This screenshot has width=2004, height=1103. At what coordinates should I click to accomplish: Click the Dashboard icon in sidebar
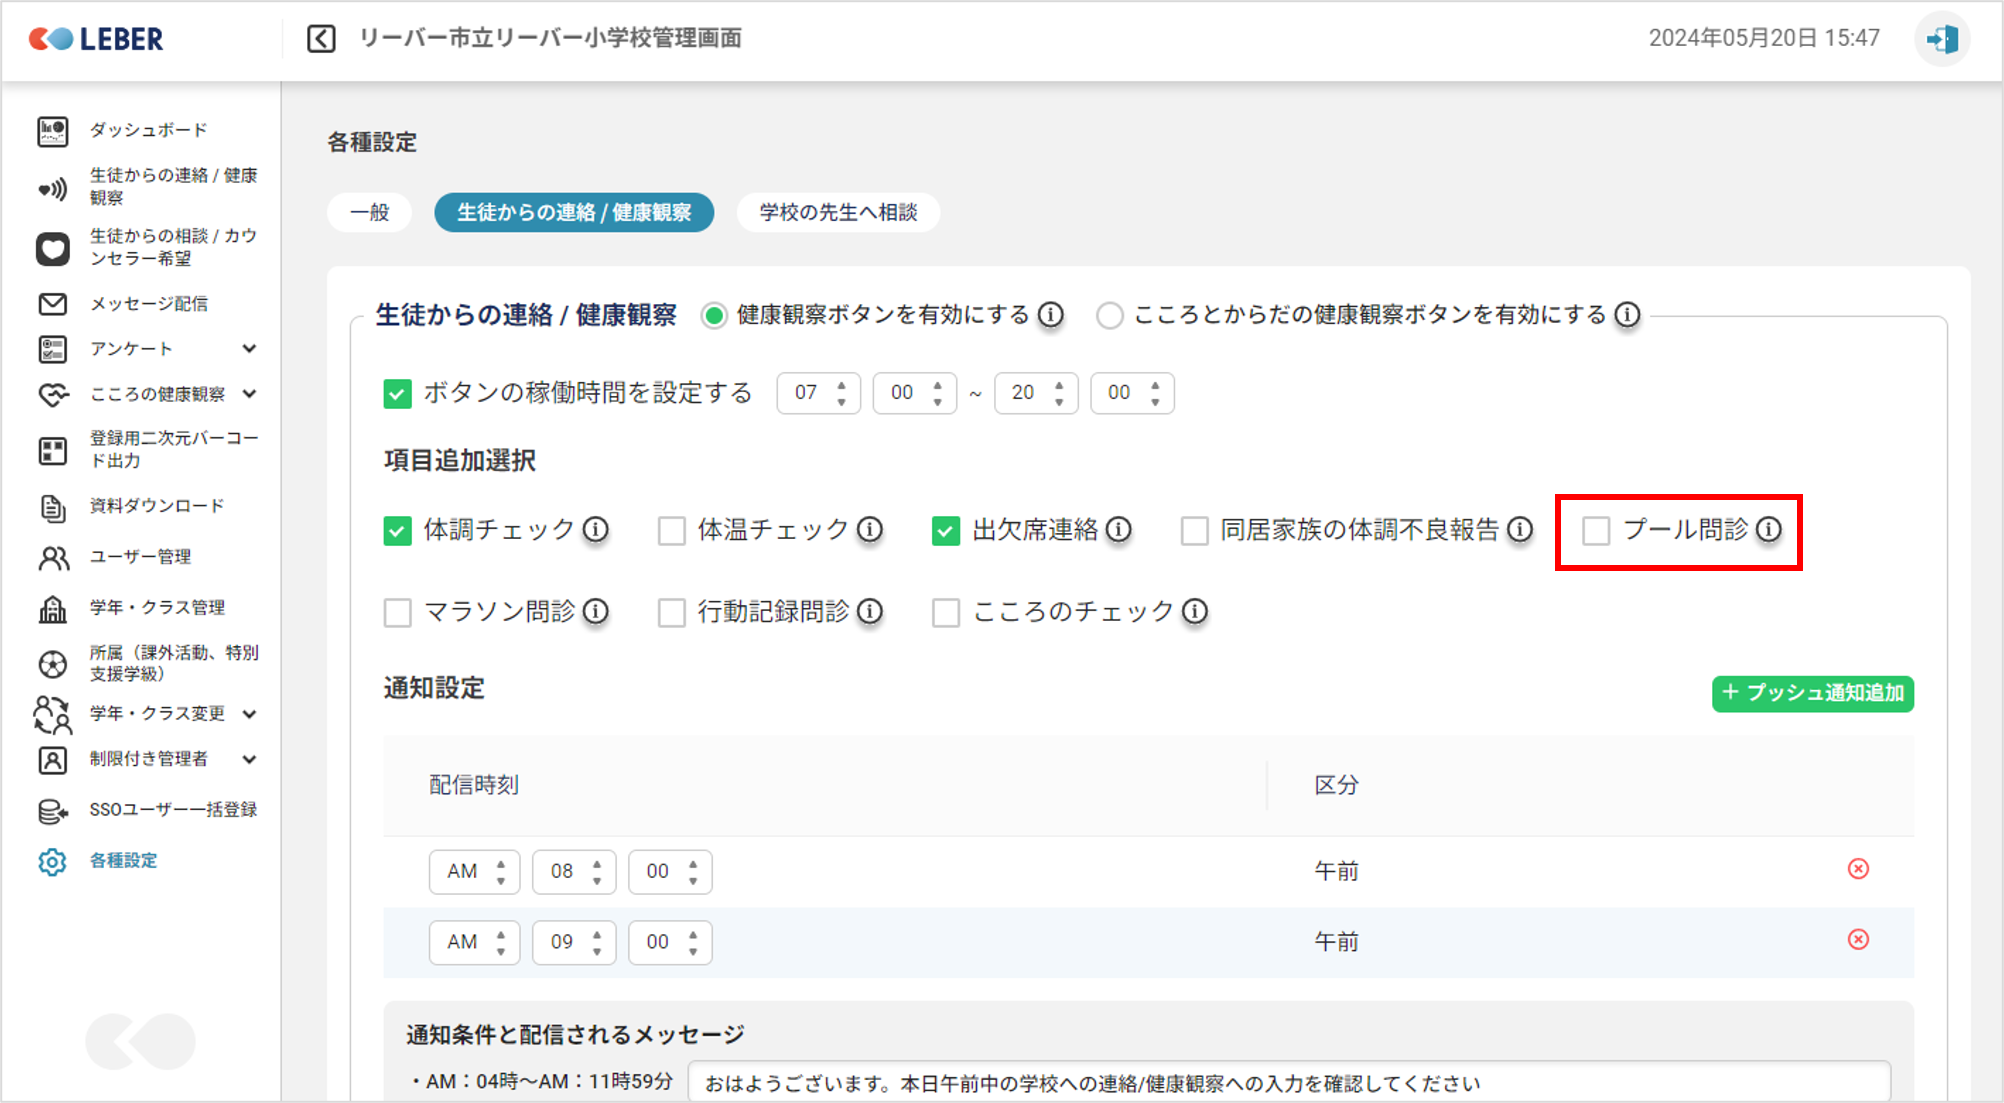click(52, 131)
